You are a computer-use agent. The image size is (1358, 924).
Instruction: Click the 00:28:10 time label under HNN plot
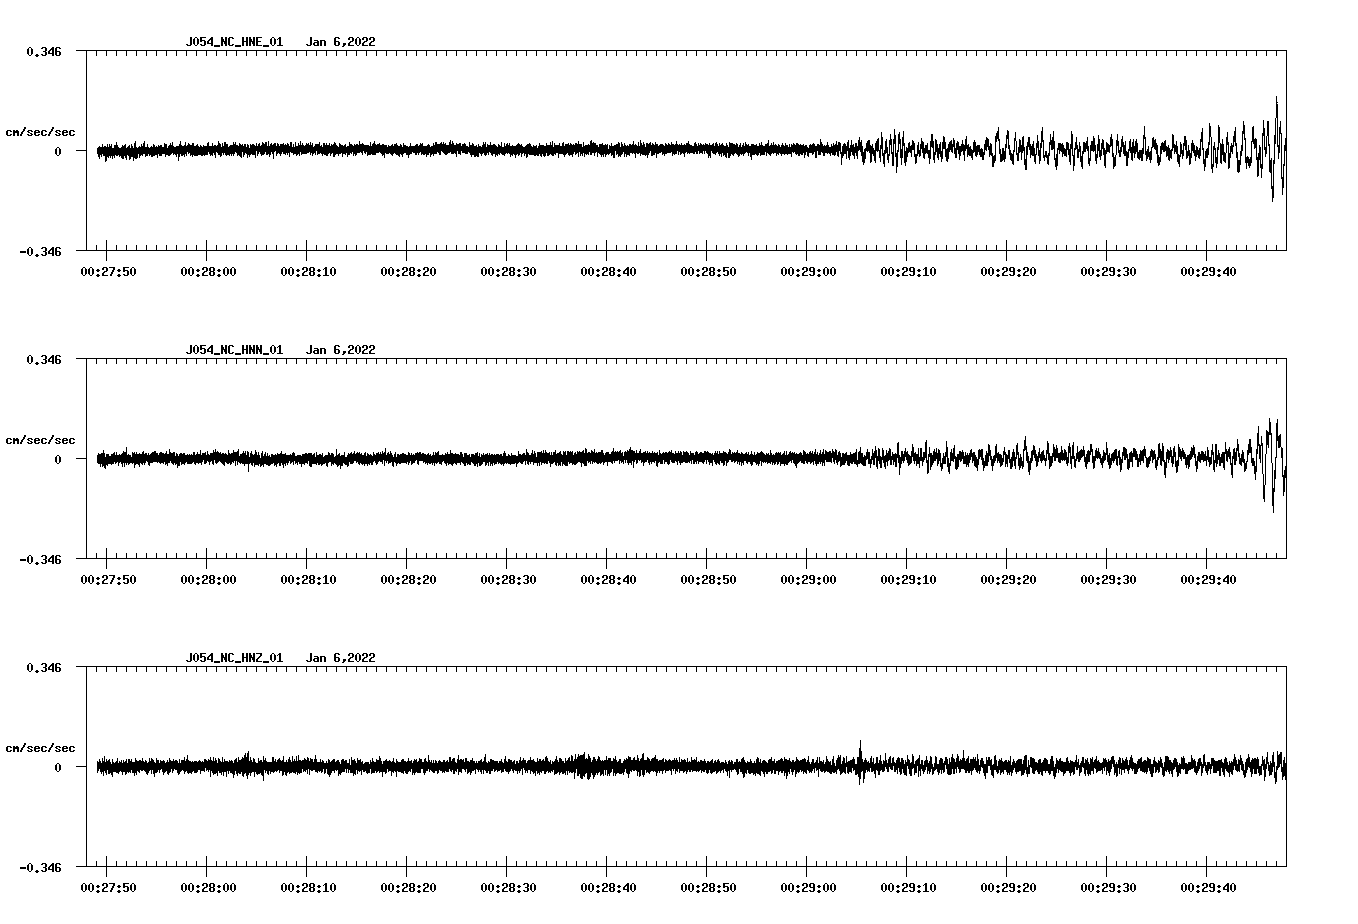tap(308, 580)
